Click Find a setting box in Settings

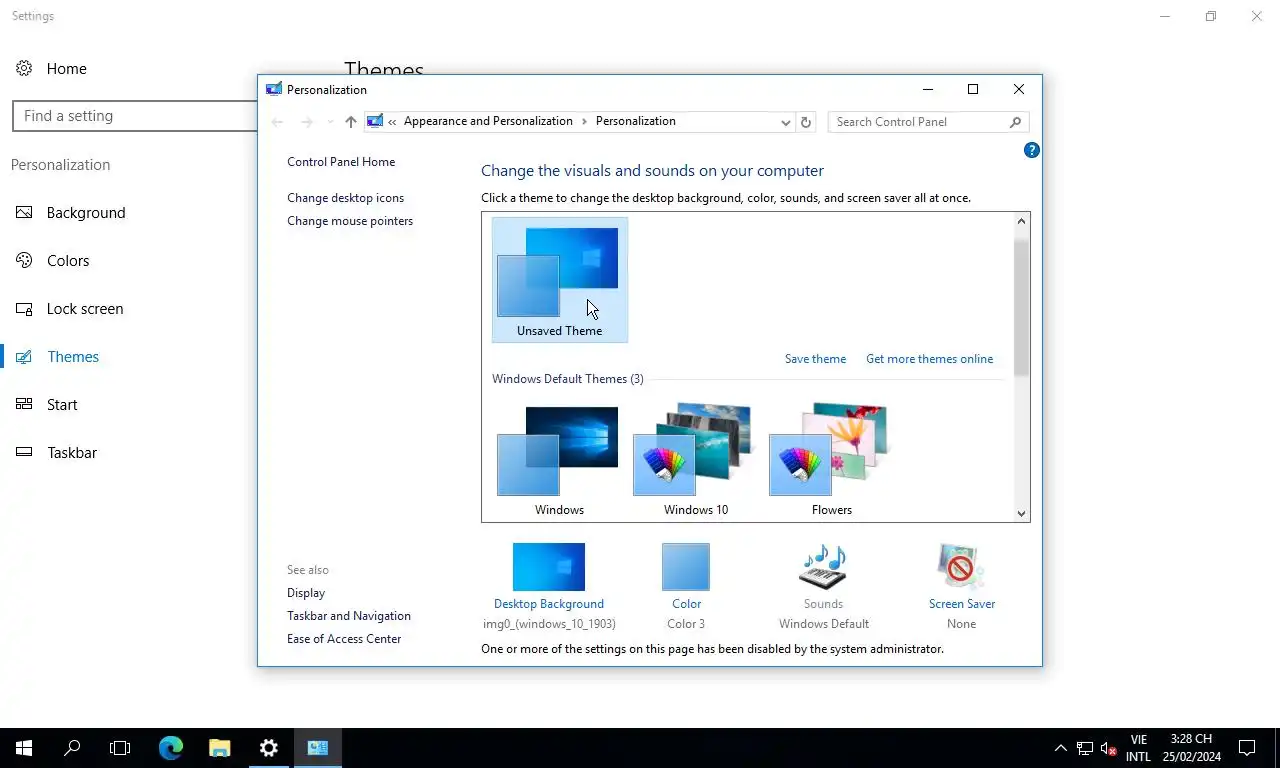(135, 116)
